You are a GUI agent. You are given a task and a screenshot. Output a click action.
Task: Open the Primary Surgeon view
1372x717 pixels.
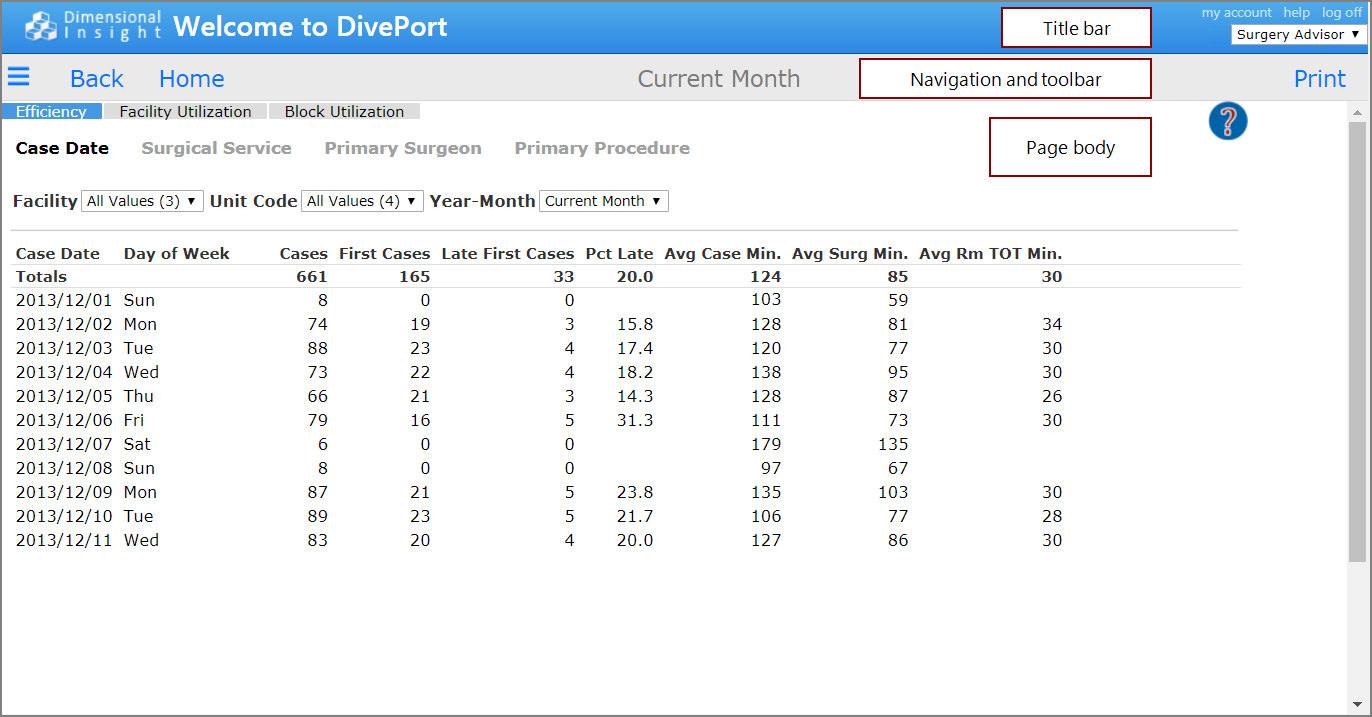[403, 148]
